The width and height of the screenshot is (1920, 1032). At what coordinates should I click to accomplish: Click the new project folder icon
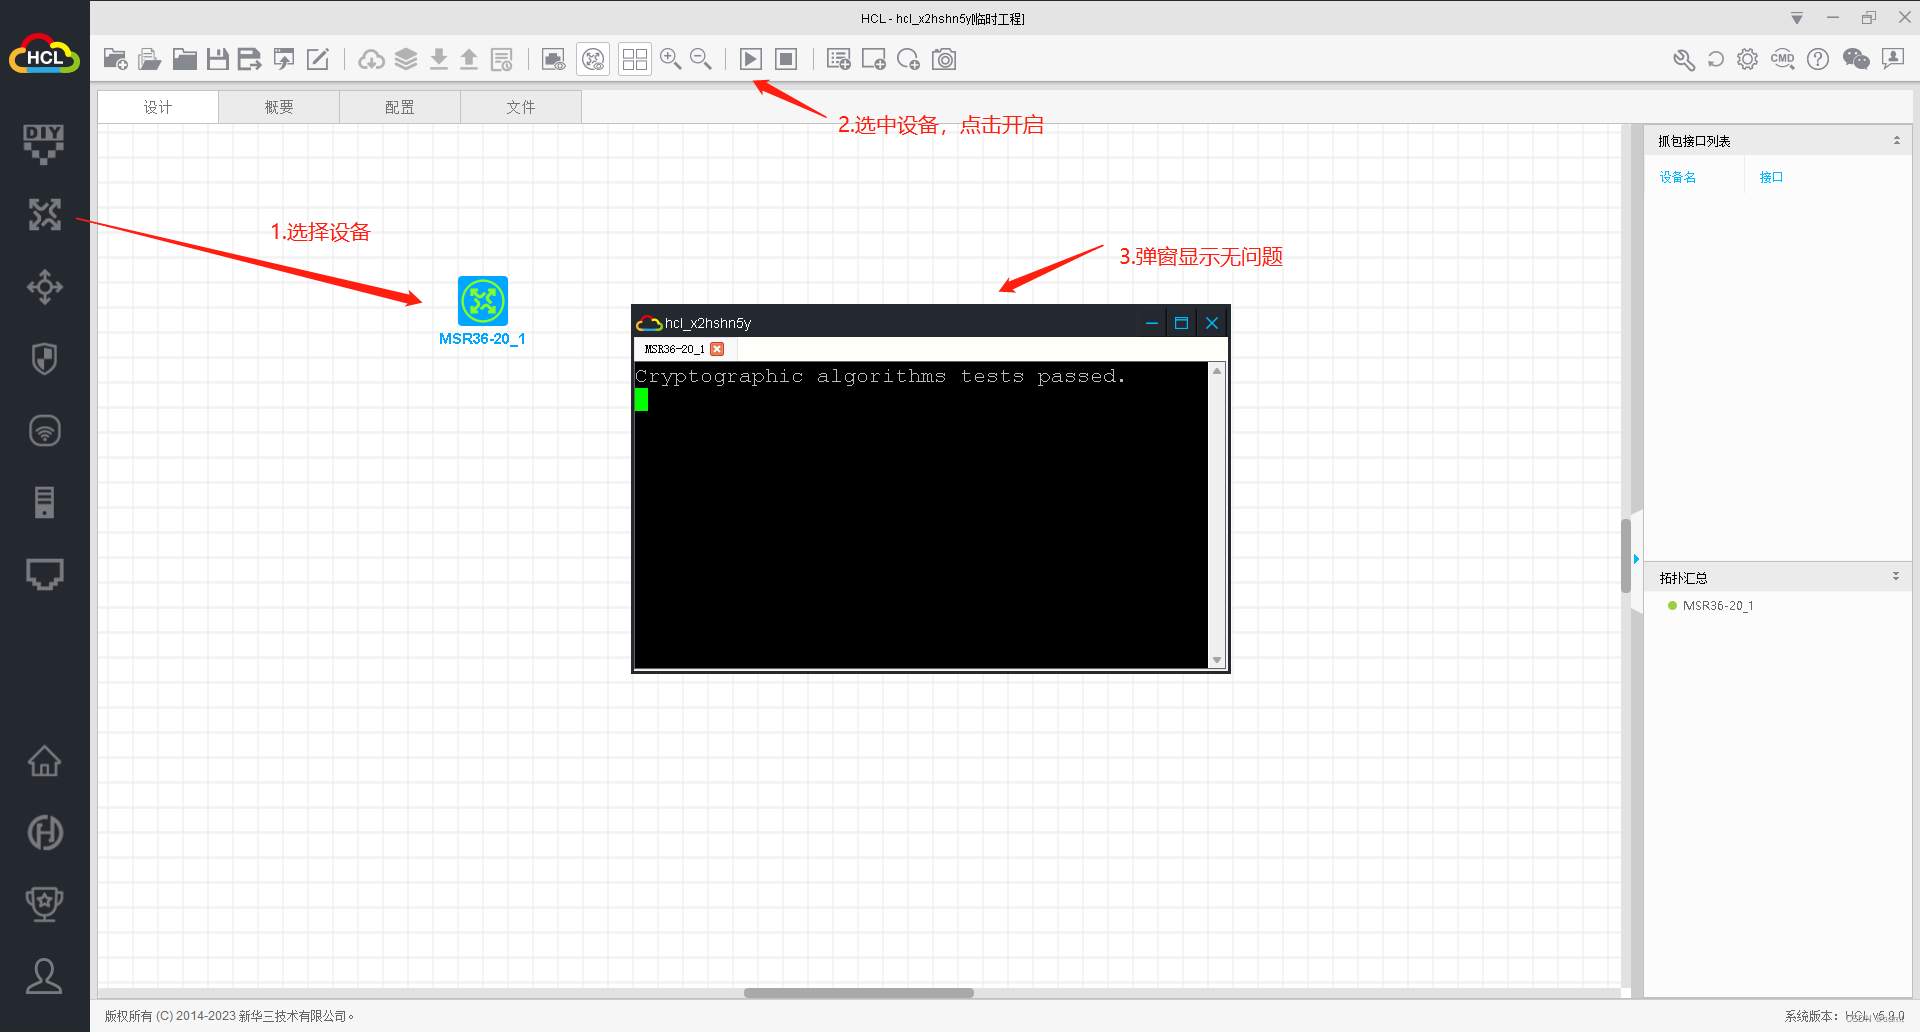tap(116, 60)
